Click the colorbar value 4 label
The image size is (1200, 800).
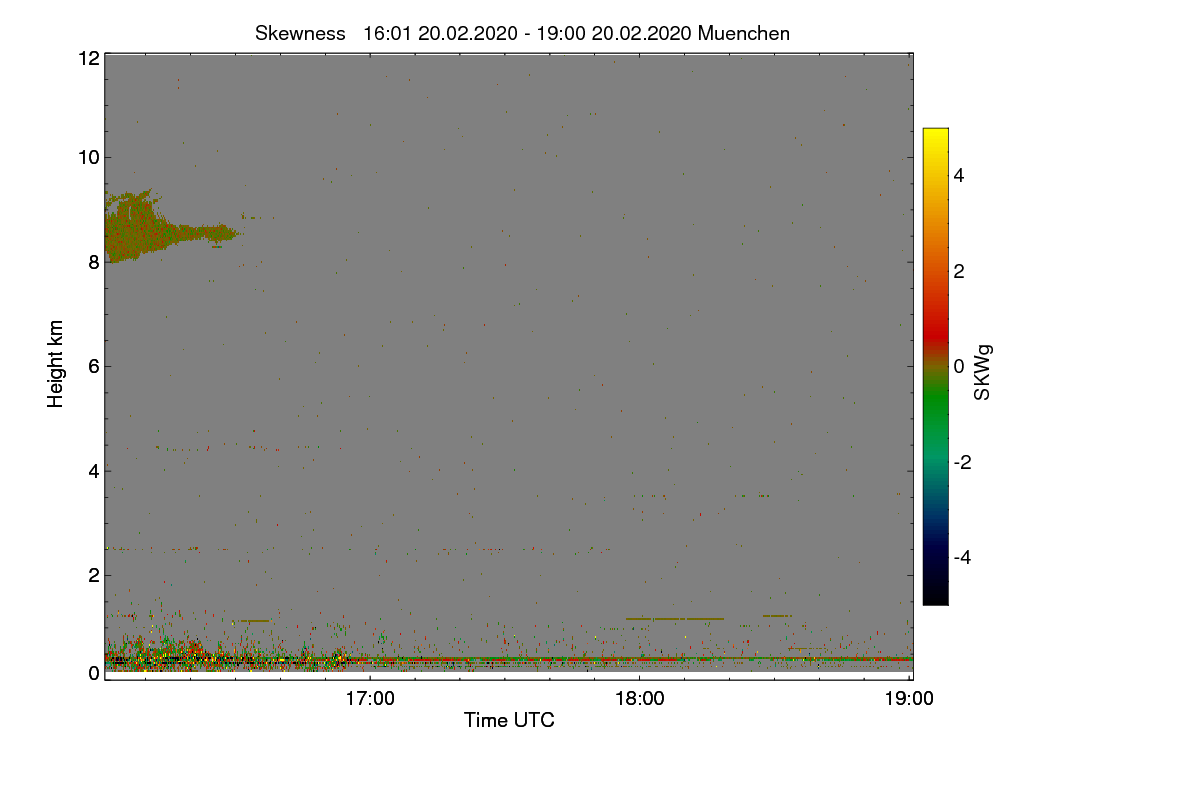(960, 176)
